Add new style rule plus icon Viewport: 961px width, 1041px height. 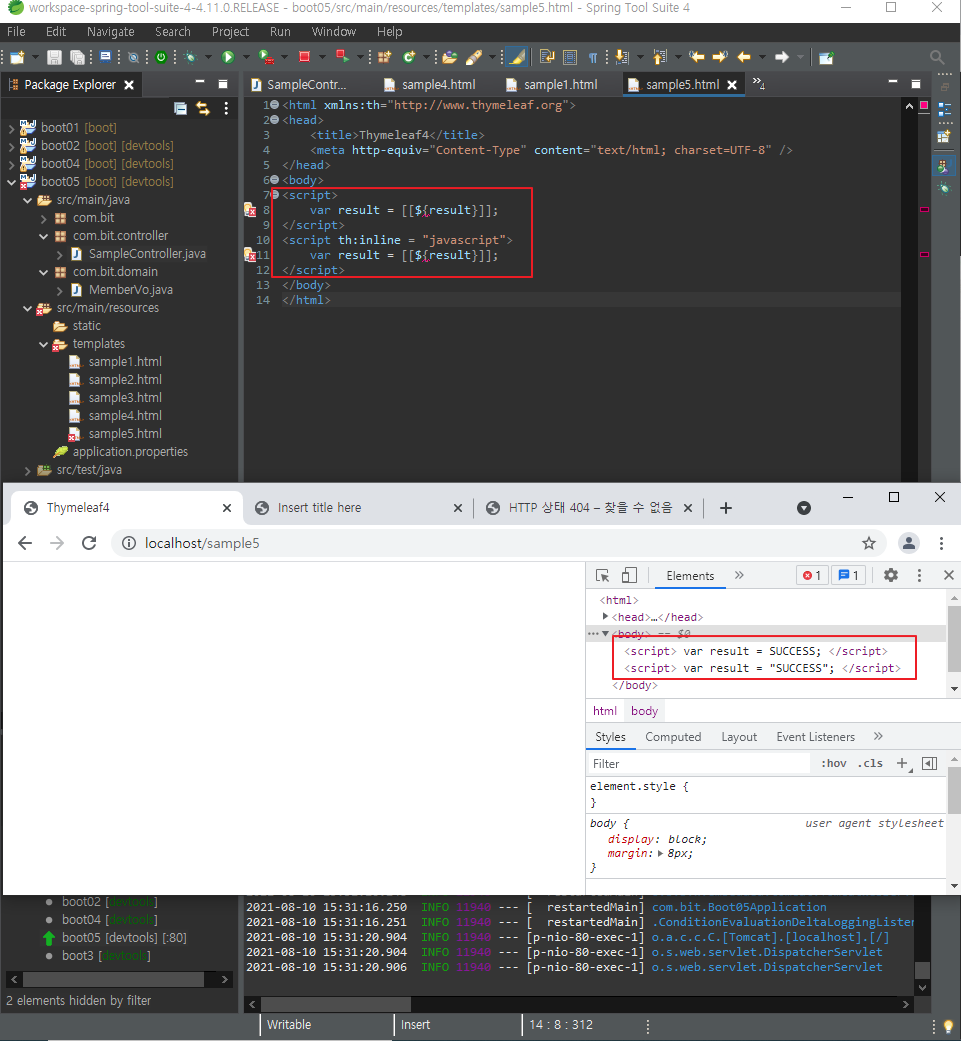point(902,763)
